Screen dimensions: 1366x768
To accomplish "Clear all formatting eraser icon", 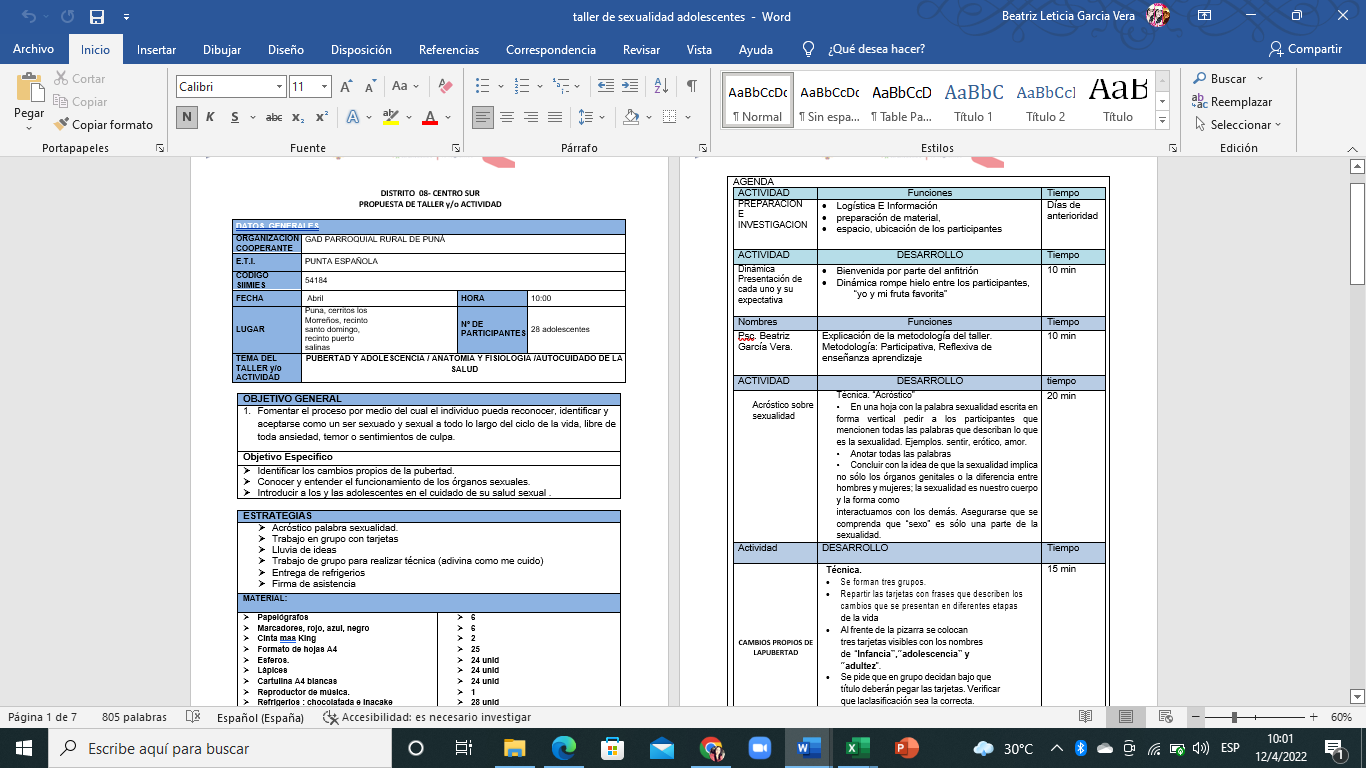I will point(447,87).
